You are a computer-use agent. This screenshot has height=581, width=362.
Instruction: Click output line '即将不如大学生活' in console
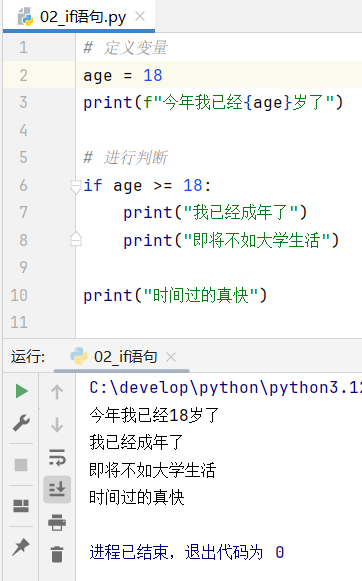tap(152, 470)
